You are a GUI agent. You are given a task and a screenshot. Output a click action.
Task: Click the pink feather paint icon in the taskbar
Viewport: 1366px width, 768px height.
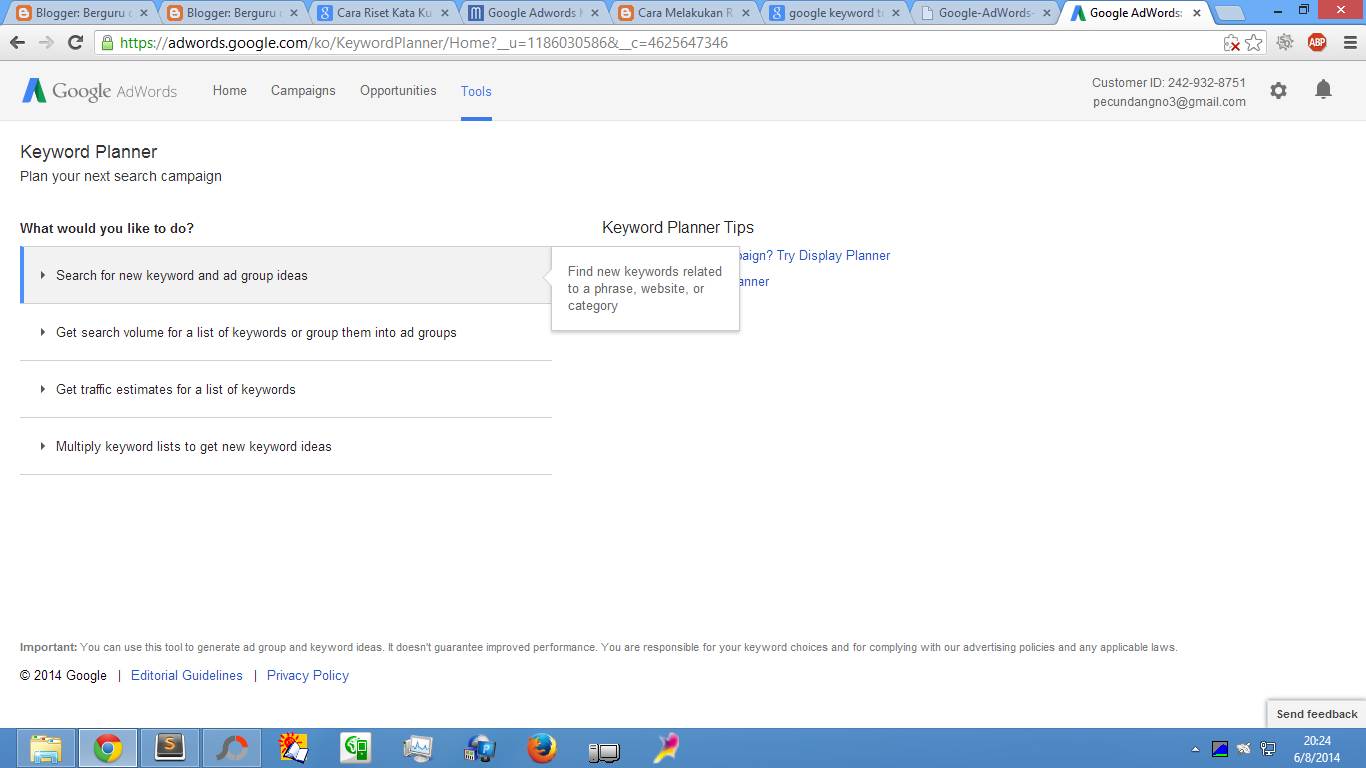click(666, 748)
